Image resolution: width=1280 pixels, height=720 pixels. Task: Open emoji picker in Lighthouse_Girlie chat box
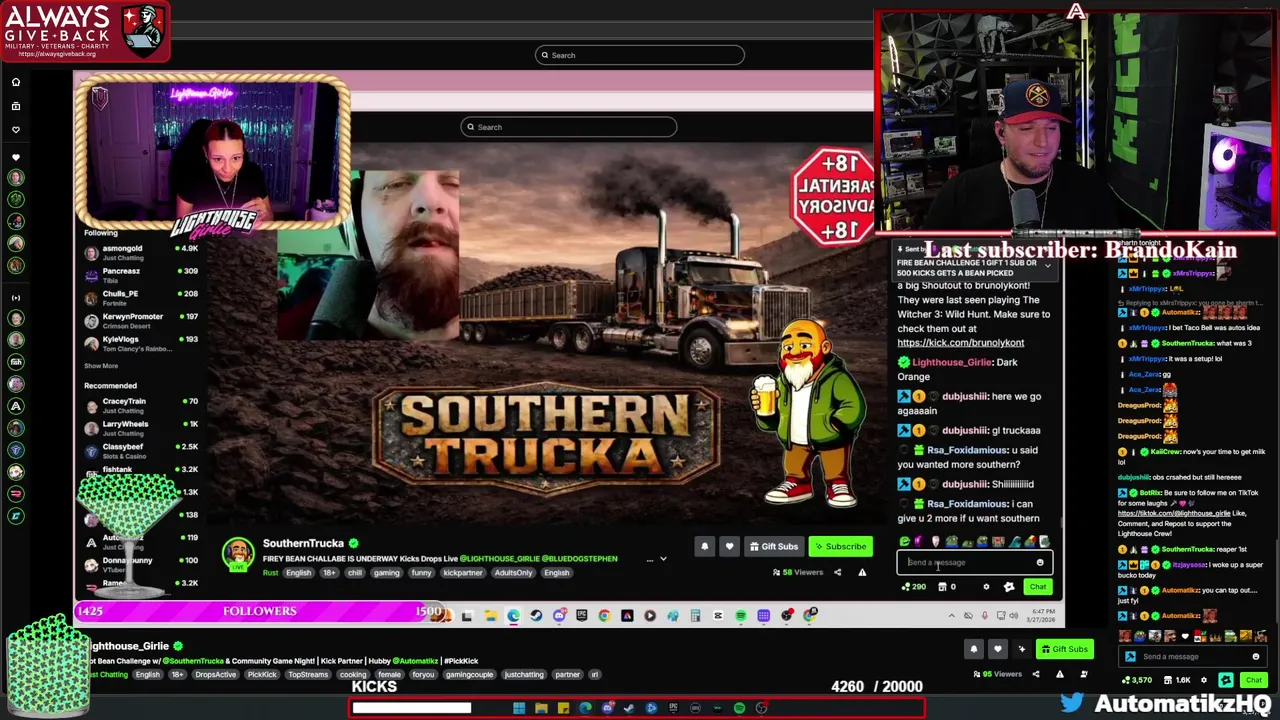[1256, 656]
